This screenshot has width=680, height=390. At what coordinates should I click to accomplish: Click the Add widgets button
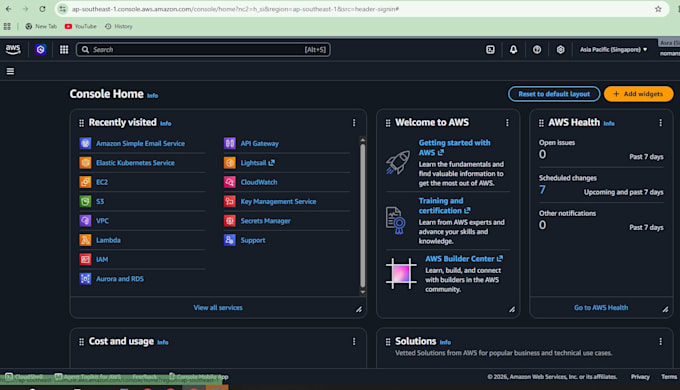click(x=638, y=94)
